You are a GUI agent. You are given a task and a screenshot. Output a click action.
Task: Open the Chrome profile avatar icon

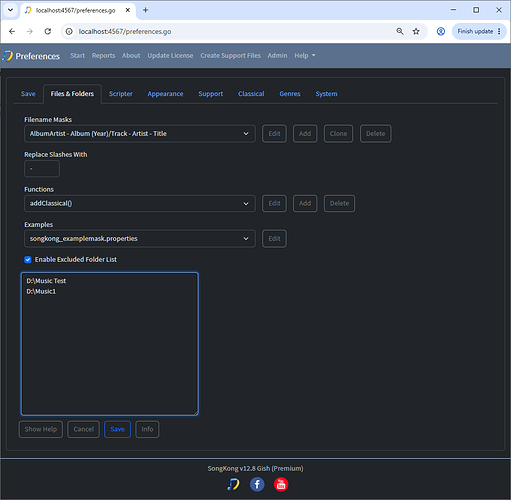pos(441,31)
